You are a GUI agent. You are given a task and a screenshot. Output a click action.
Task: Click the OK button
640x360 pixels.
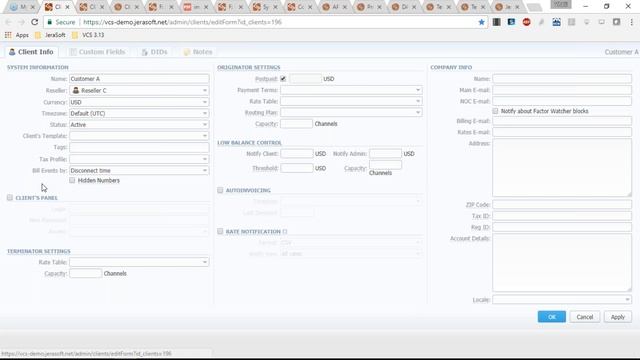pyautogui.click(x=551, y=317)
